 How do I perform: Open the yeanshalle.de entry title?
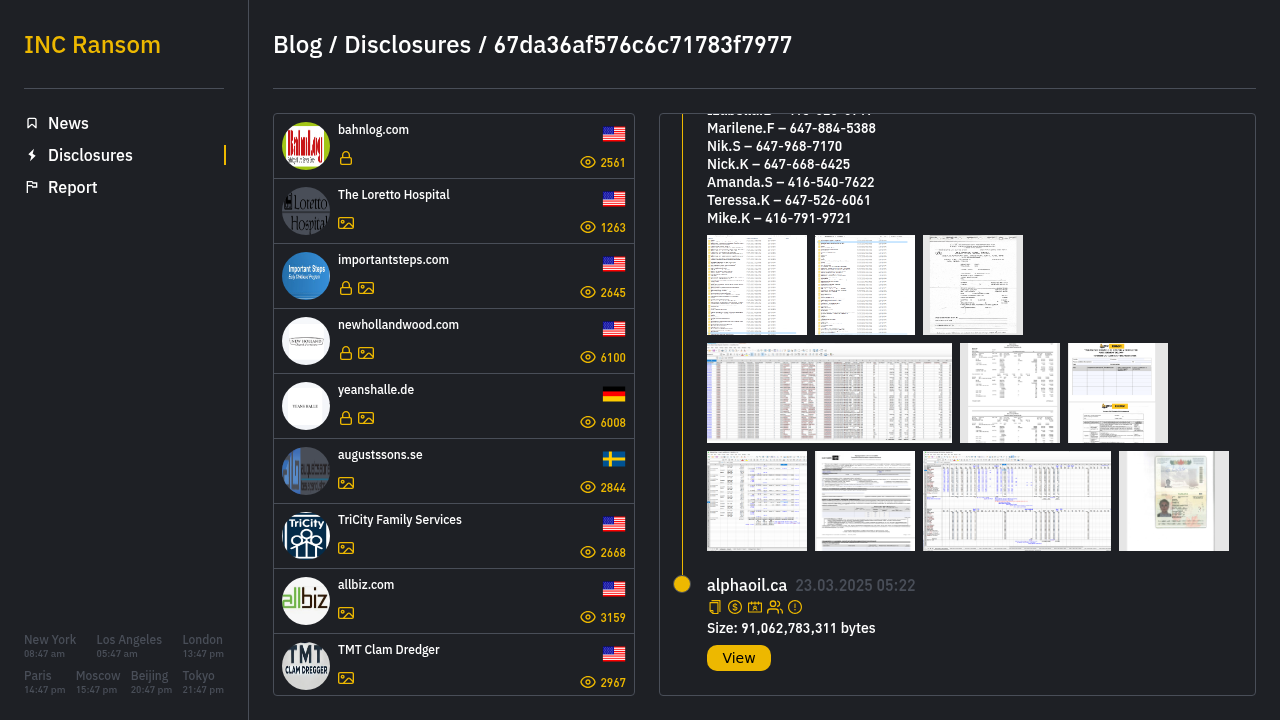pyautogui.click(x=376, y=390)
